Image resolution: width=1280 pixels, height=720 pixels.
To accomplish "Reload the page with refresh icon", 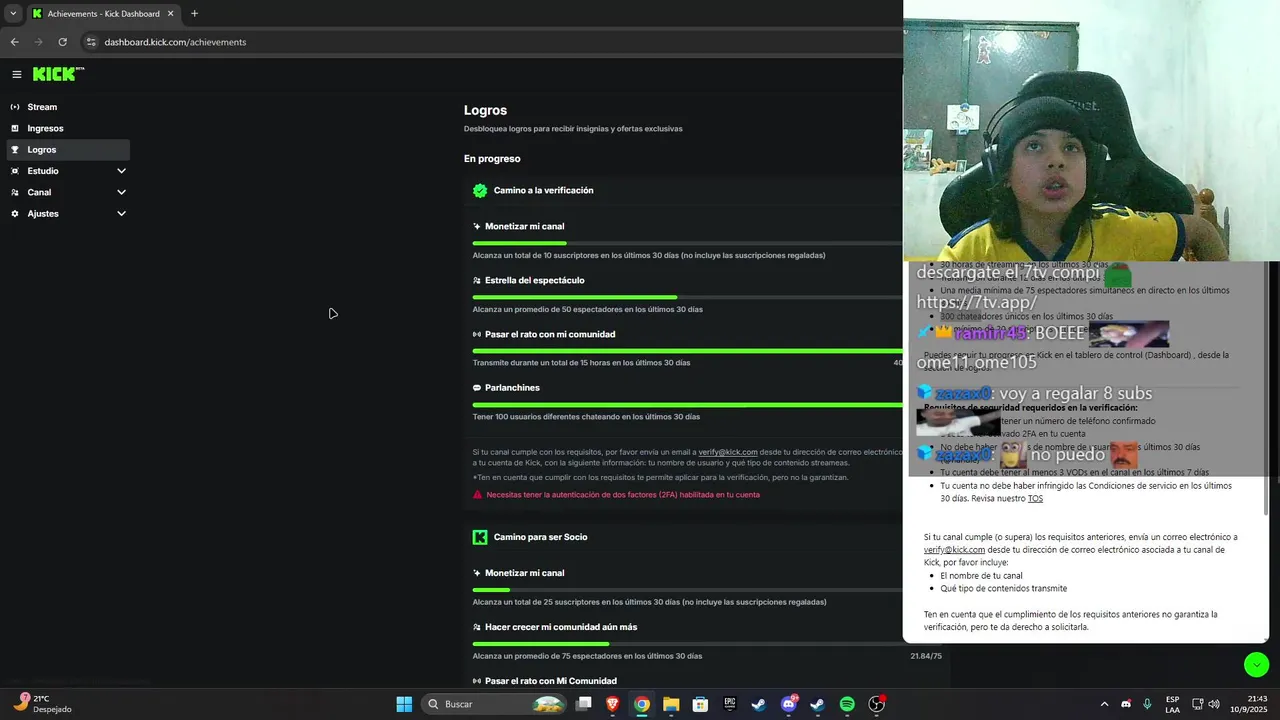I will [62, 42].
